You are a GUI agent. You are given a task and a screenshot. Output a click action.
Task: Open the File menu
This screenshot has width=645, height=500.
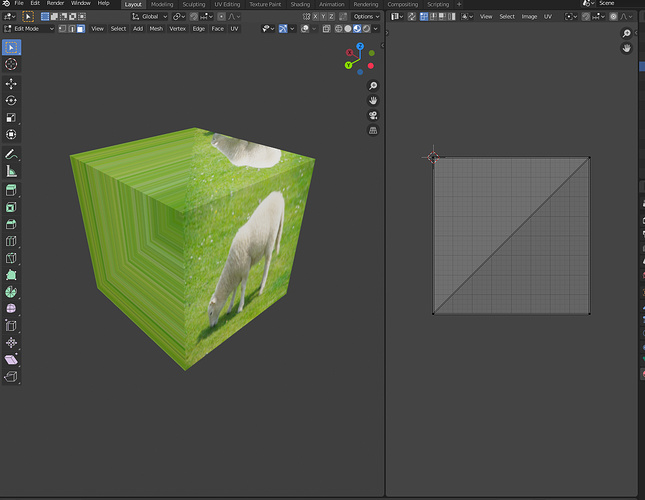(x=19, y=3)
